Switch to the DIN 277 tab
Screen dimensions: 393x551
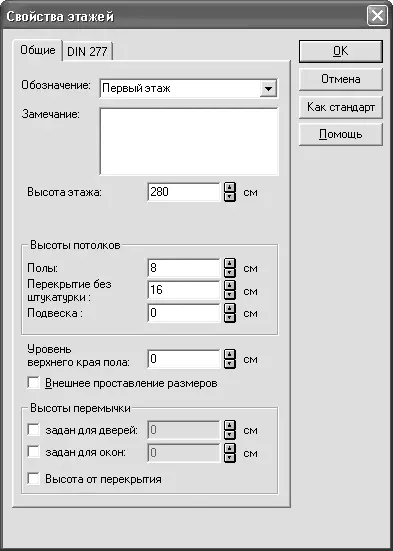click(87, 52)
